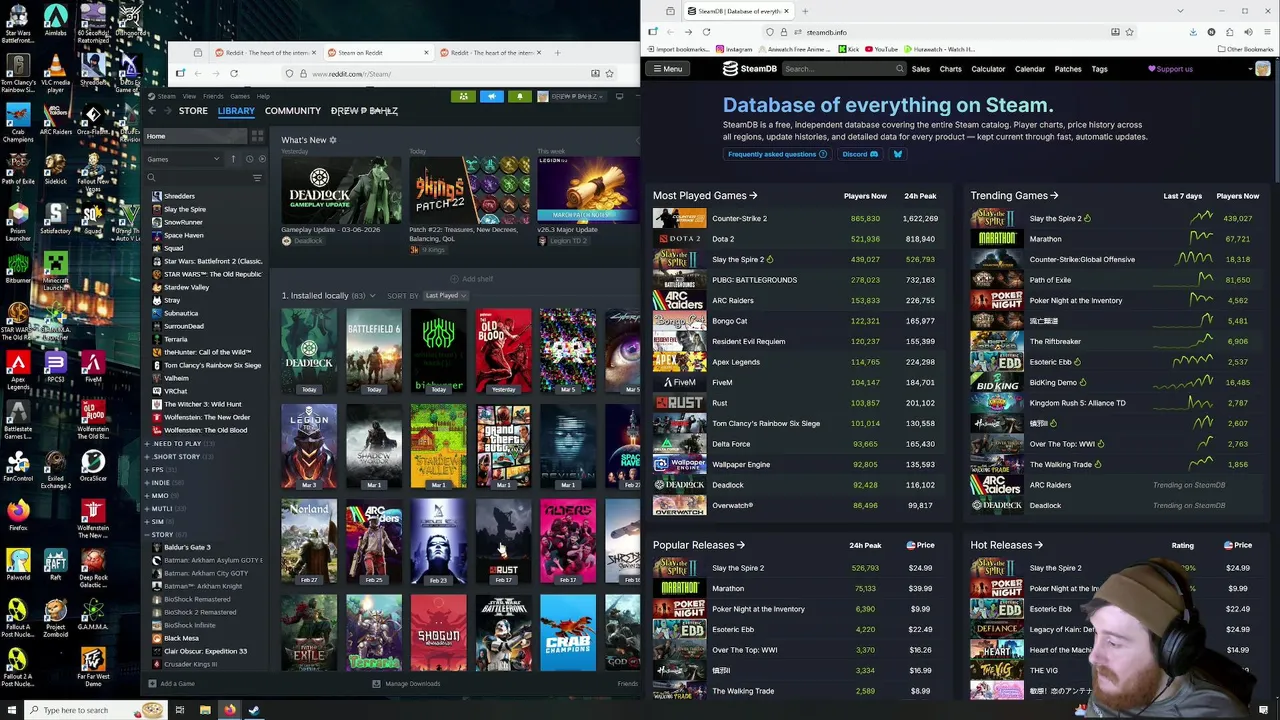Screen dimensions: 1280x720
Task: Click Support us link on SteamDB
Action: tap(1170, 69)
